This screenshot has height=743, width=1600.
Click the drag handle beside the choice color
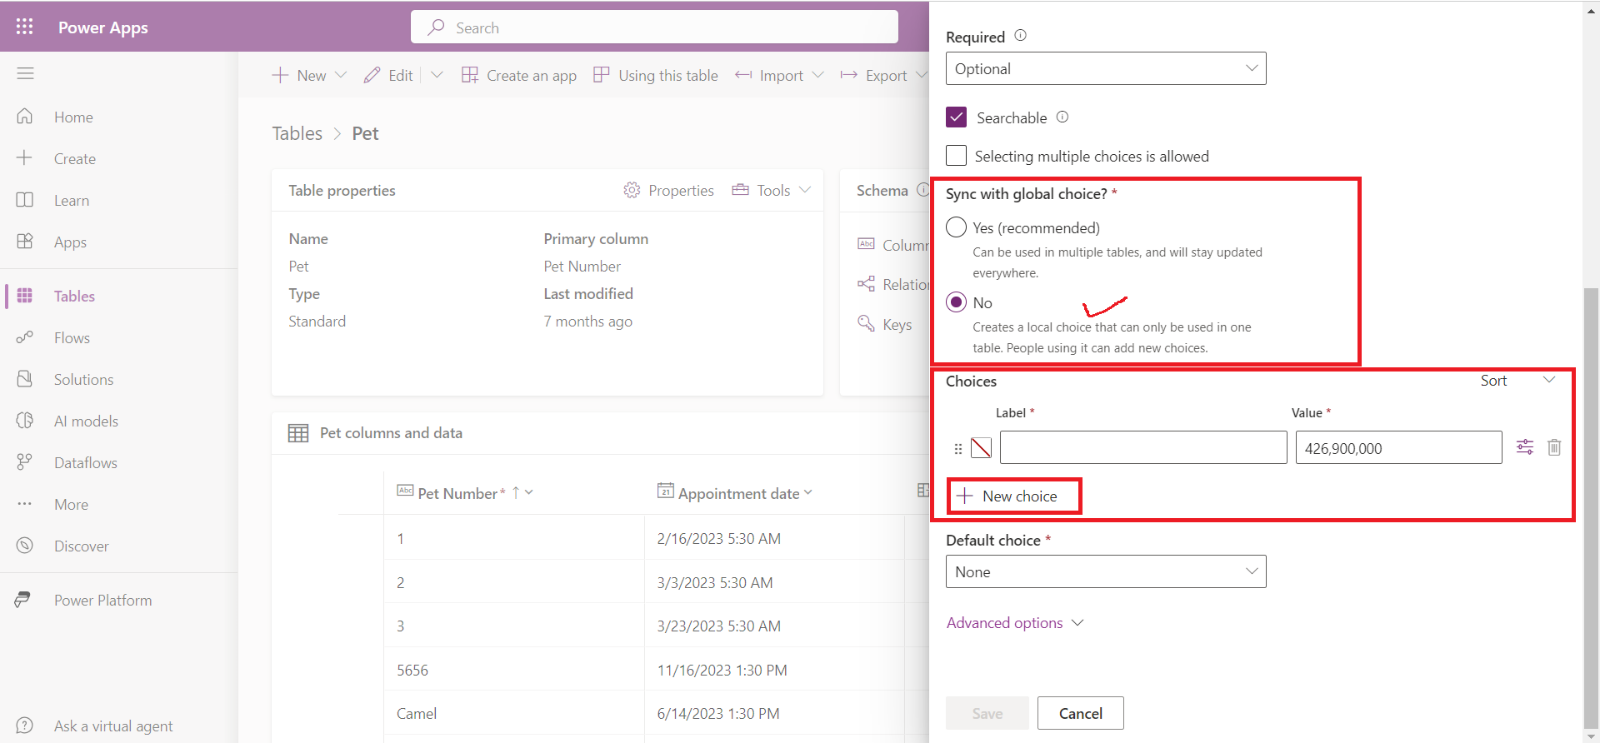click(958, 449)
